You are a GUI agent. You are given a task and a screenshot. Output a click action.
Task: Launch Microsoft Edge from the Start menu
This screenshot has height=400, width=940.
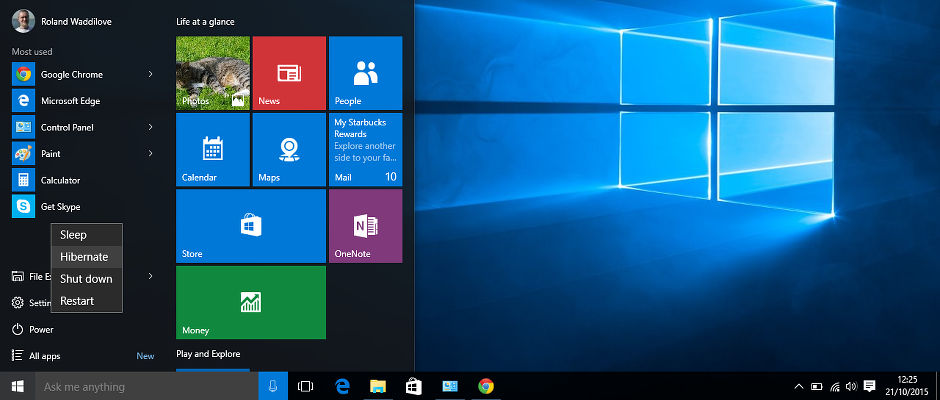(x=70, y=101)
